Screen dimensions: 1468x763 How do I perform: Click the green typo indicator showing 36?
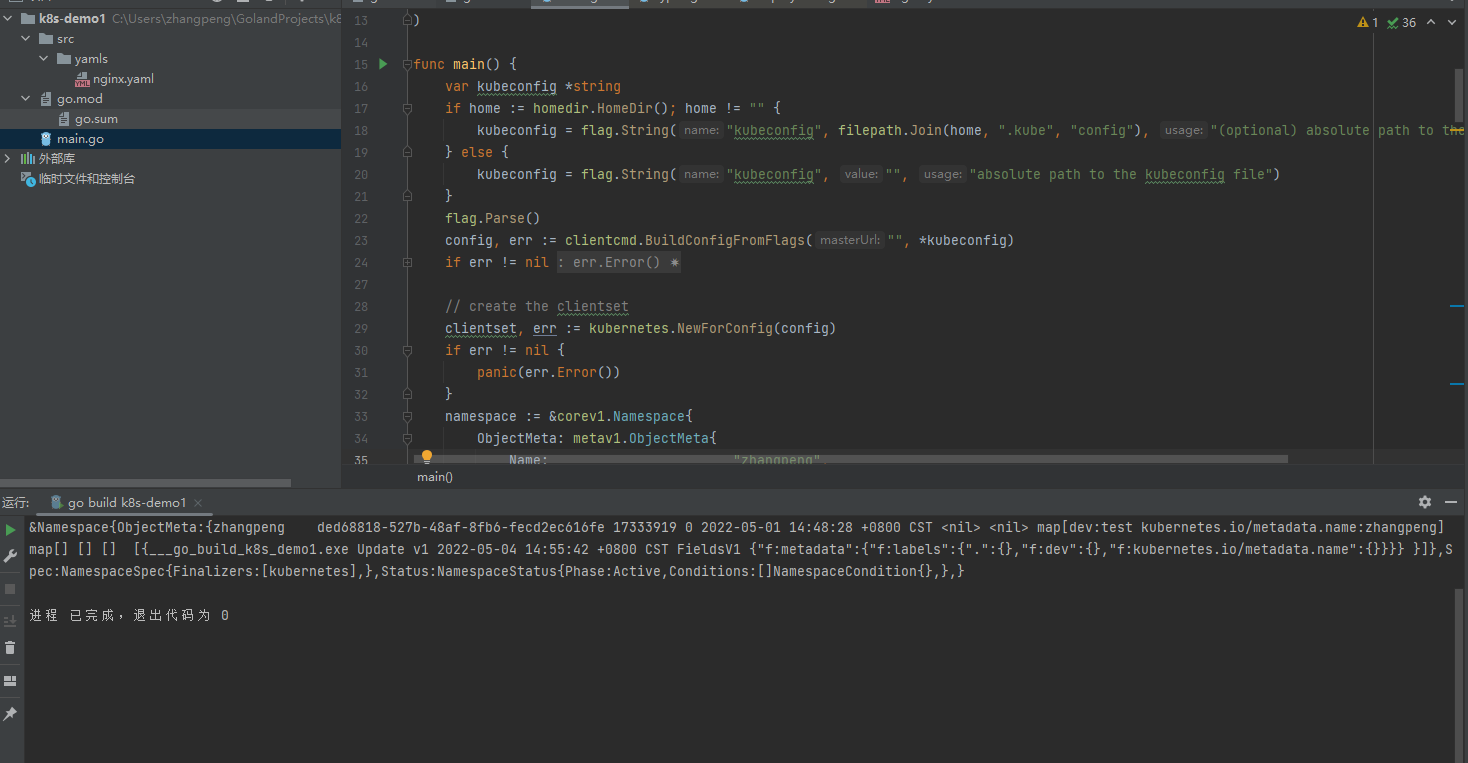click(x=1402, y=22)
